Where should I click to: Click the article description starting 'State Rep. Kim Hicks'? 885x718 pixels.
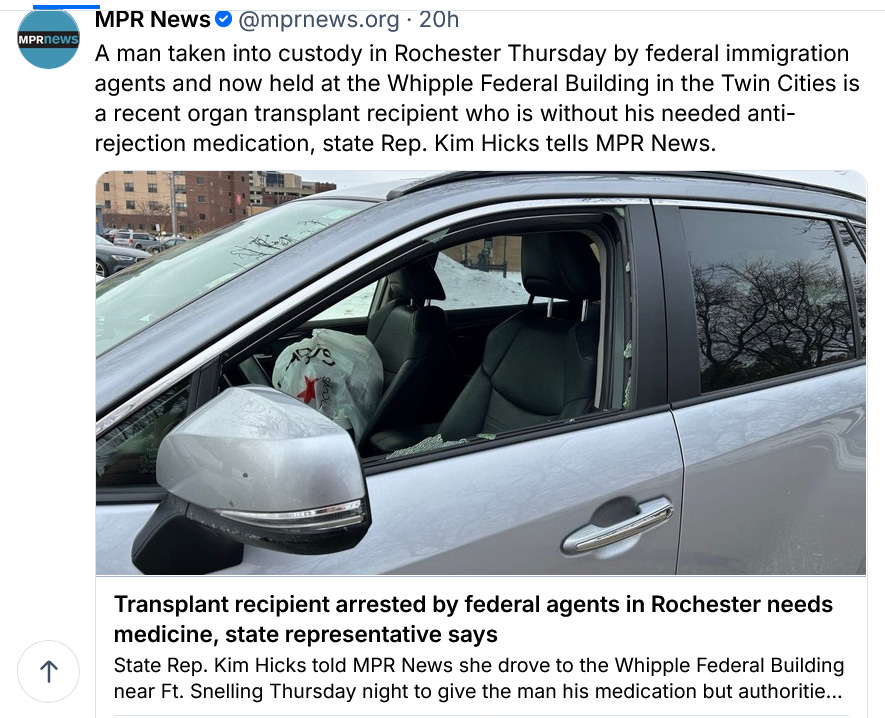pyautogui.click(x=479, y=678)
